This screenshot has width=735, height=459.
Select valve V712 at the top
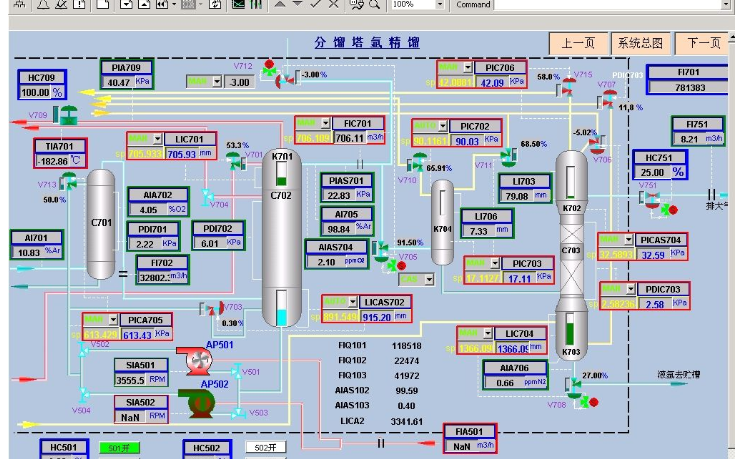[x=285, y=81]
